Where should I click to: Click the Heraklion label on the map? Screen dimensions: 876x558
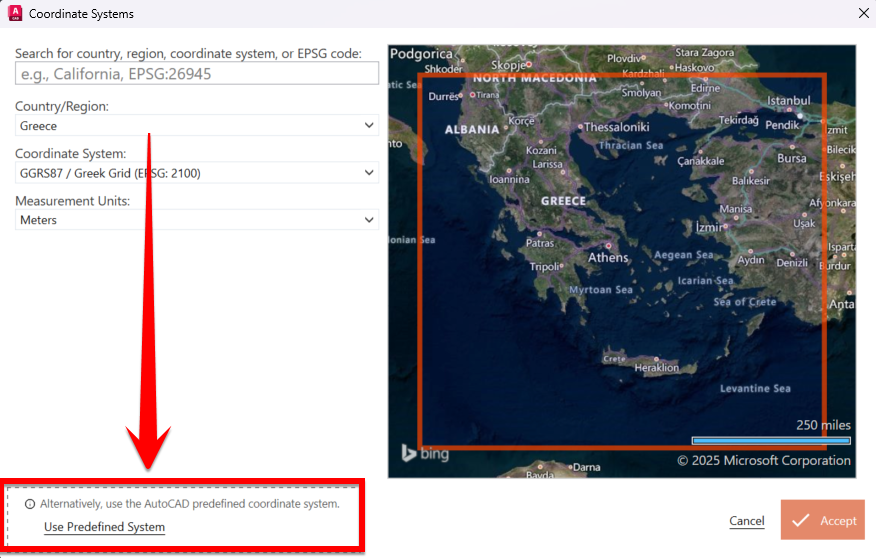tap(656, 368)
